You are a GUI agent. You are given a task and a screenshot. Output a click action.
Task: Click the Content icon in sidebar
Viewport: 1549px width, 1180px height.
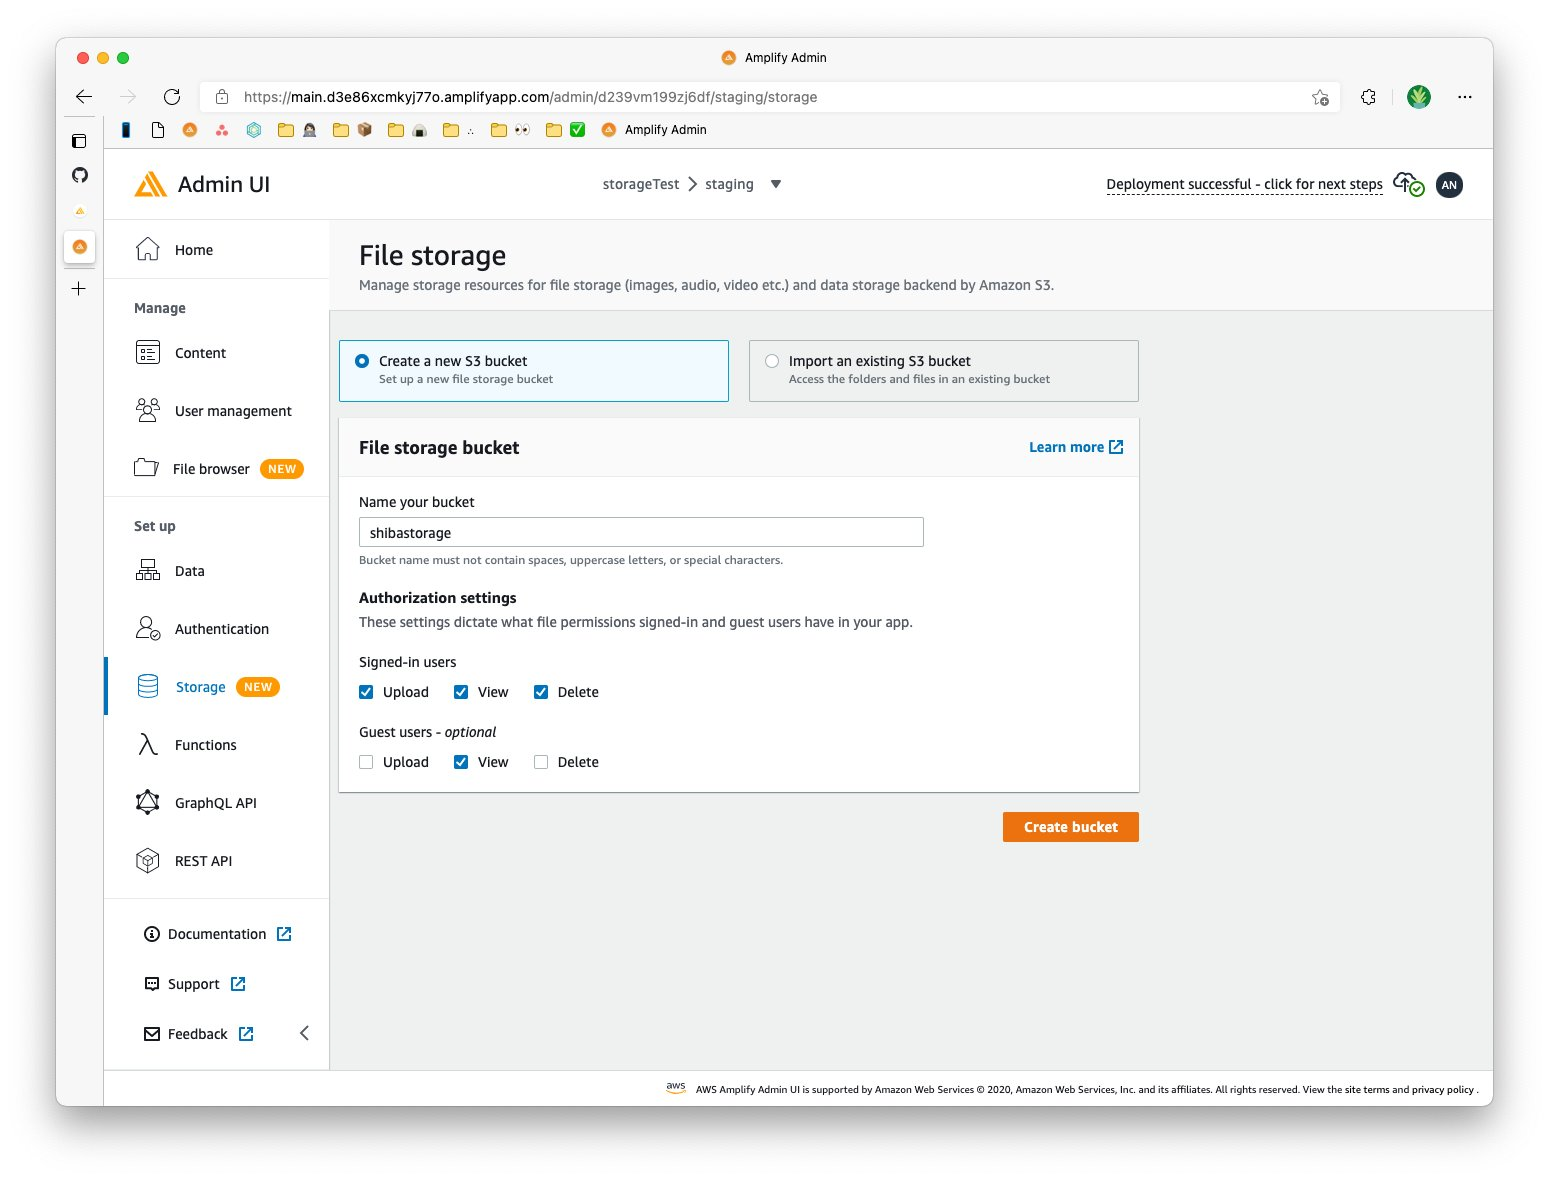pos(148,353)
